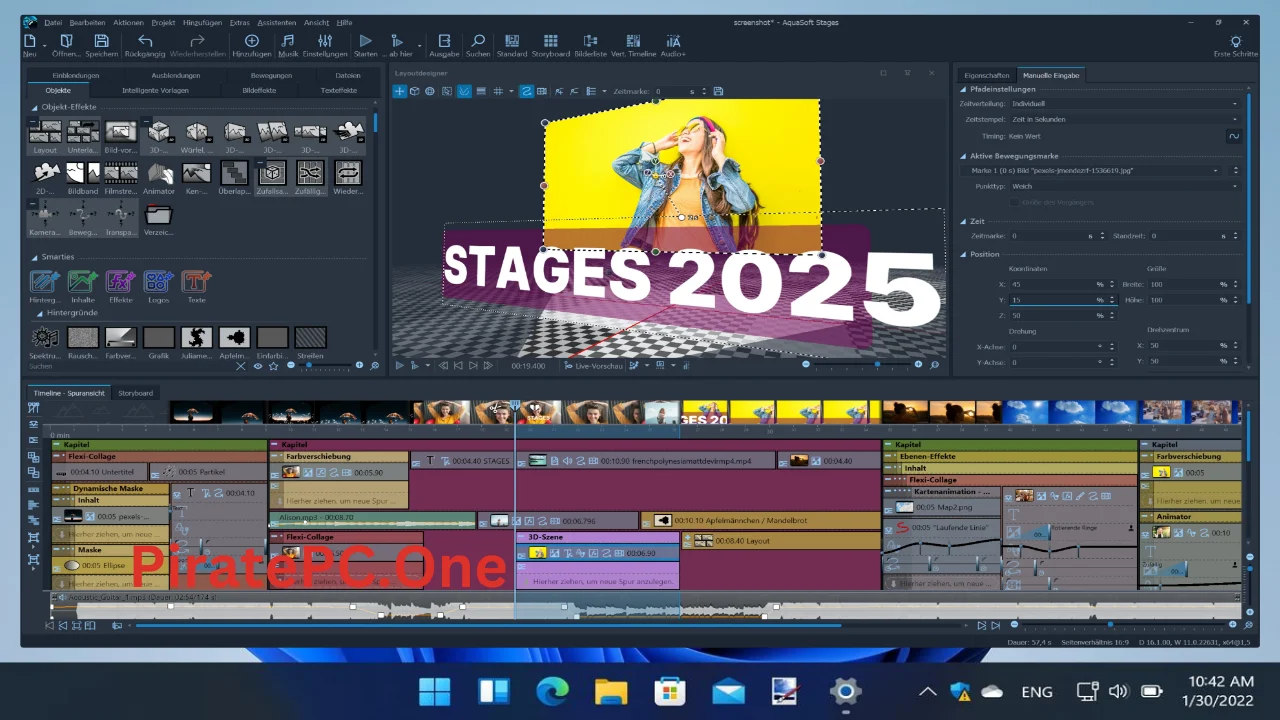Screen dimensions: 1280x720
Task: Click the Speichern toolbar icon
Action: tap(101, 46)
